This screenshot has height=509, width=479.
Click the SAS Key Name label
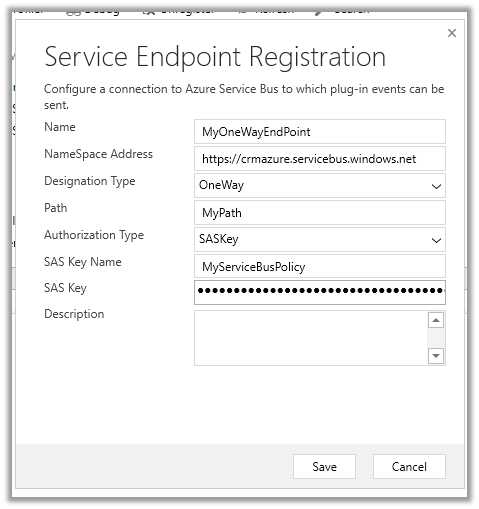coord(83,262)
